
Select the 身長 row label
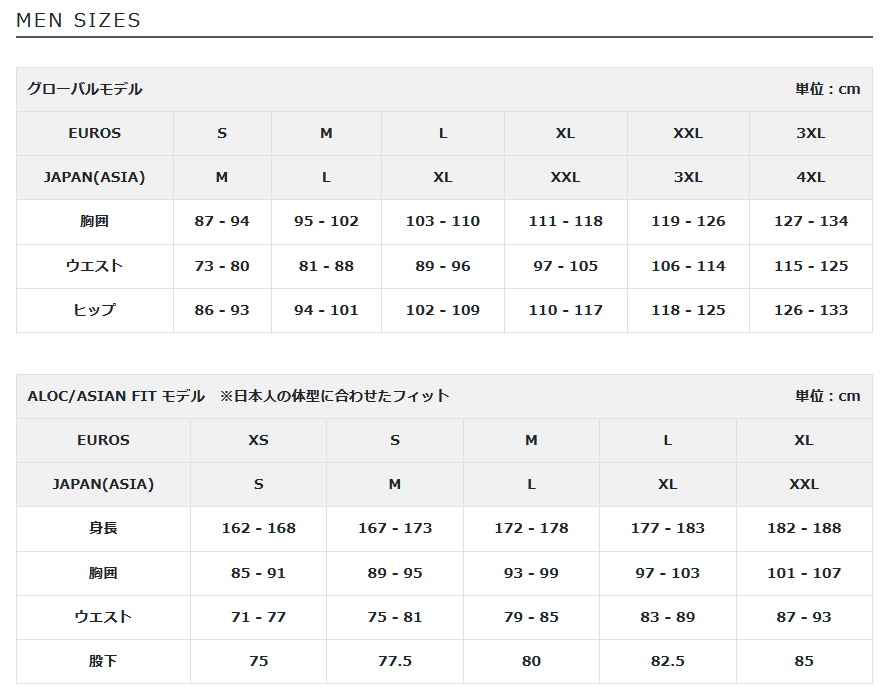click(103, 528)
